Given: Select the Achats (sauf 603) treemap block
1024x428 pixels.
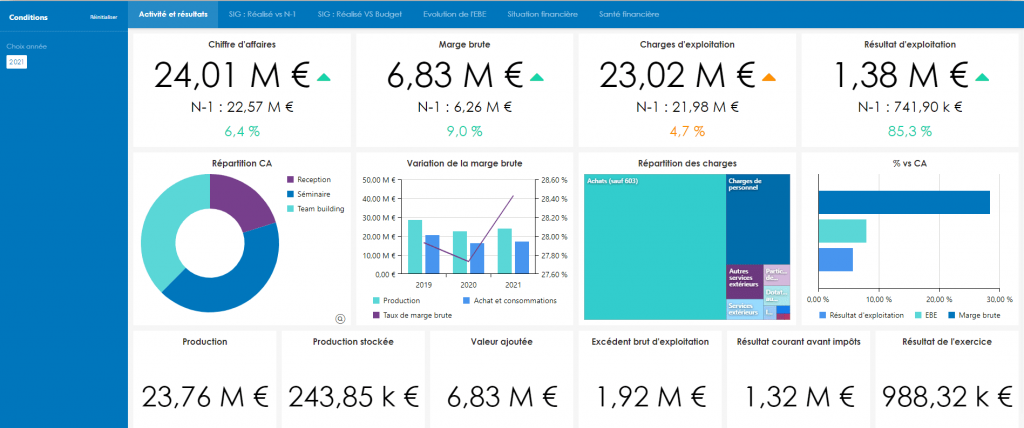Looking at the screenshot, I should pos(654,247).
